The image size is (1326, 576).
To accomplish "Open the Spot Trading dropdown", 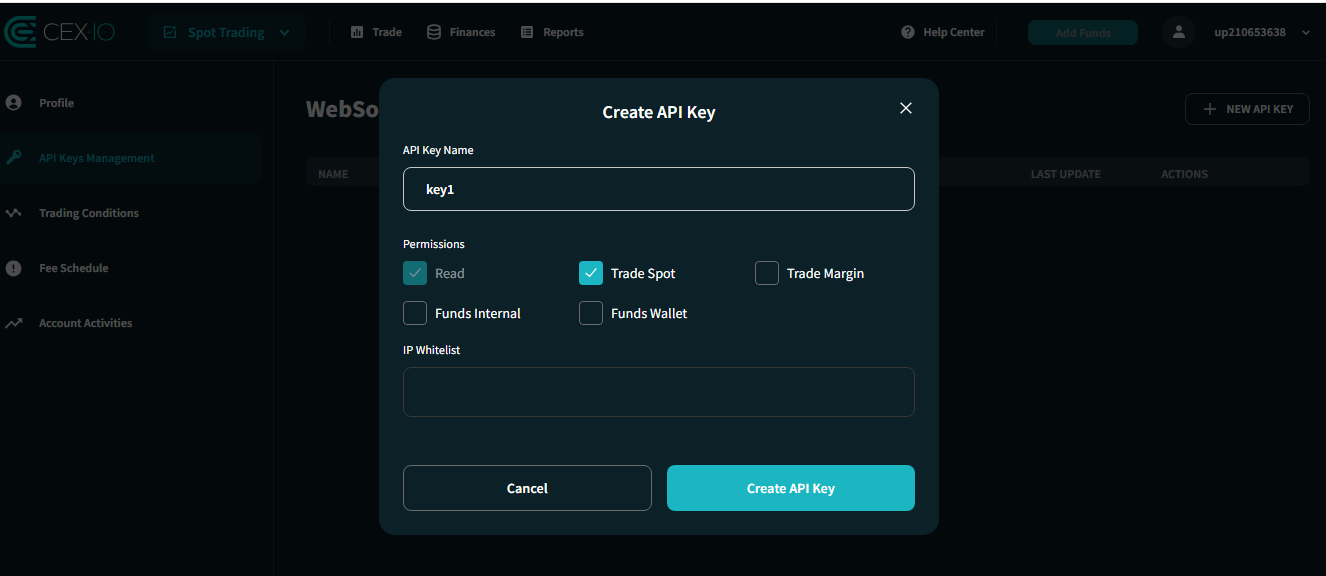I will (x=226, y=31).
